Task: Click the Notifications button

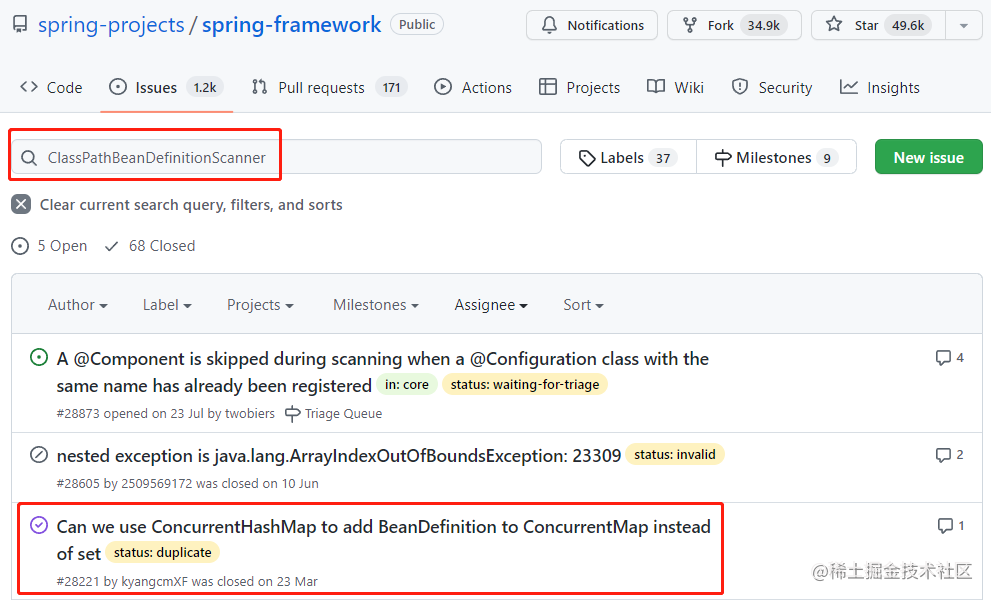Action: [x=592, y=25]
